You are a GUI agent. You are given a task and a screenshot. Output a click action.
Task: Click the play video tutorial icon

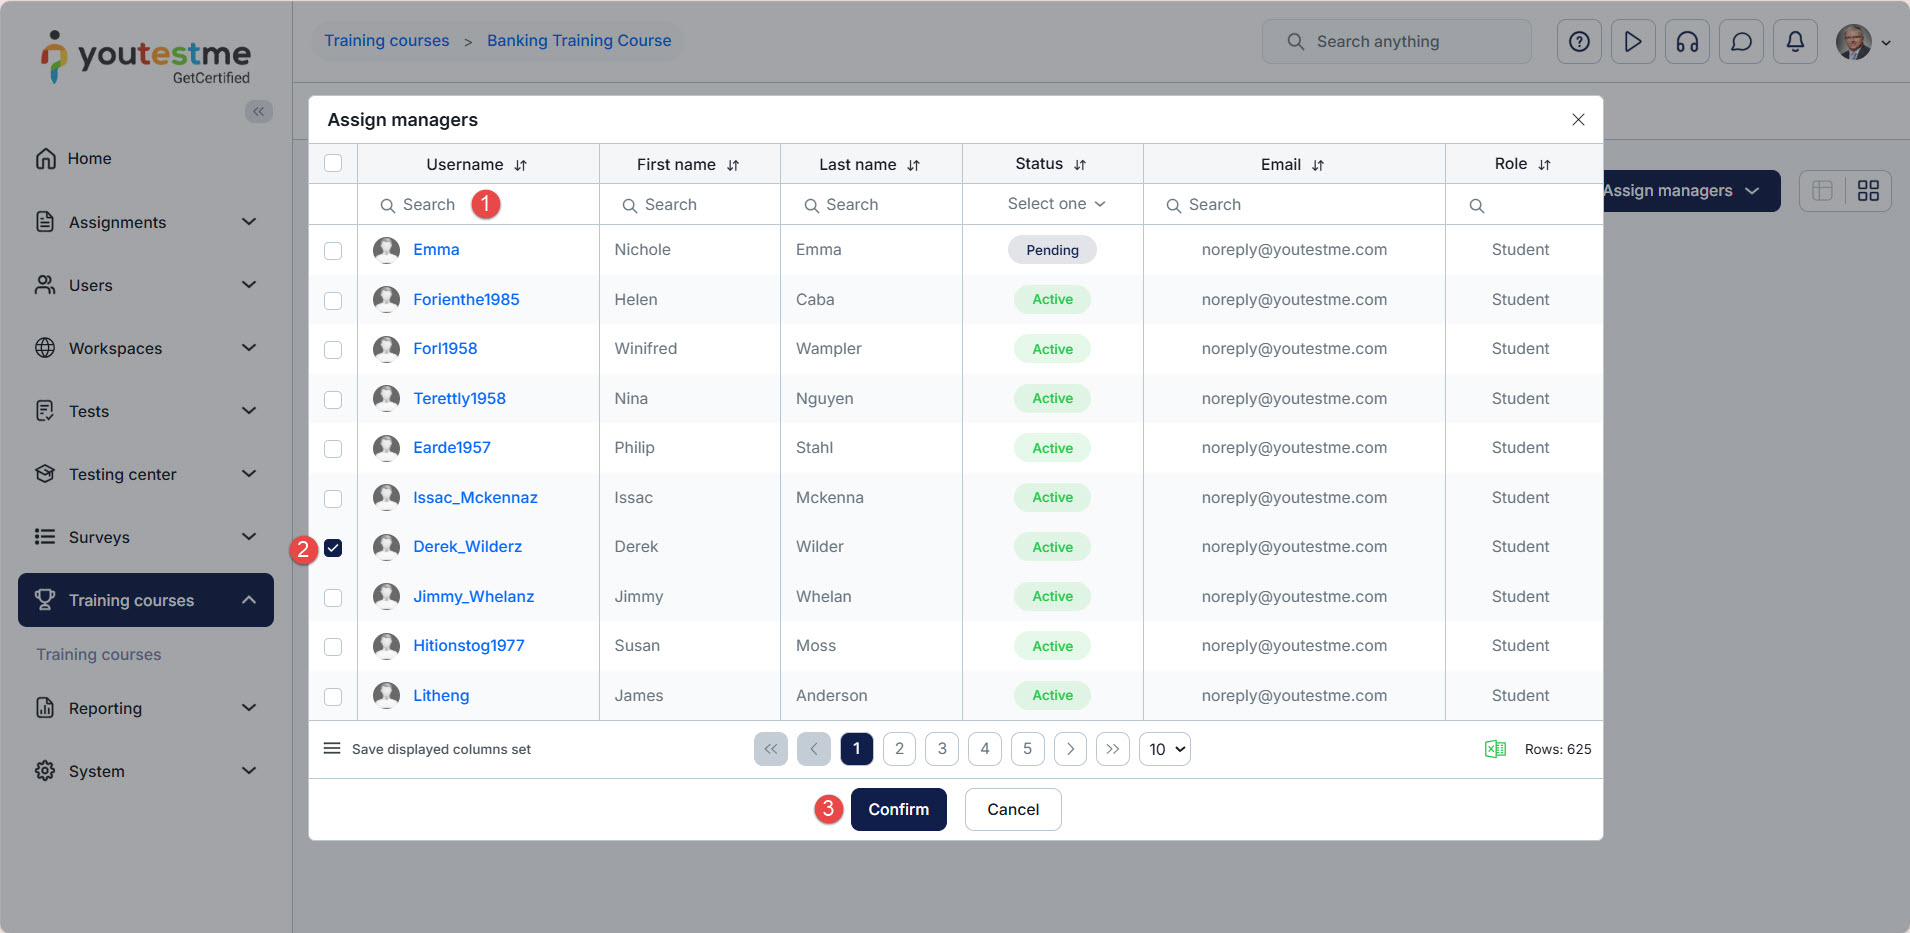pyautogui.click(x=1633, y=42)
